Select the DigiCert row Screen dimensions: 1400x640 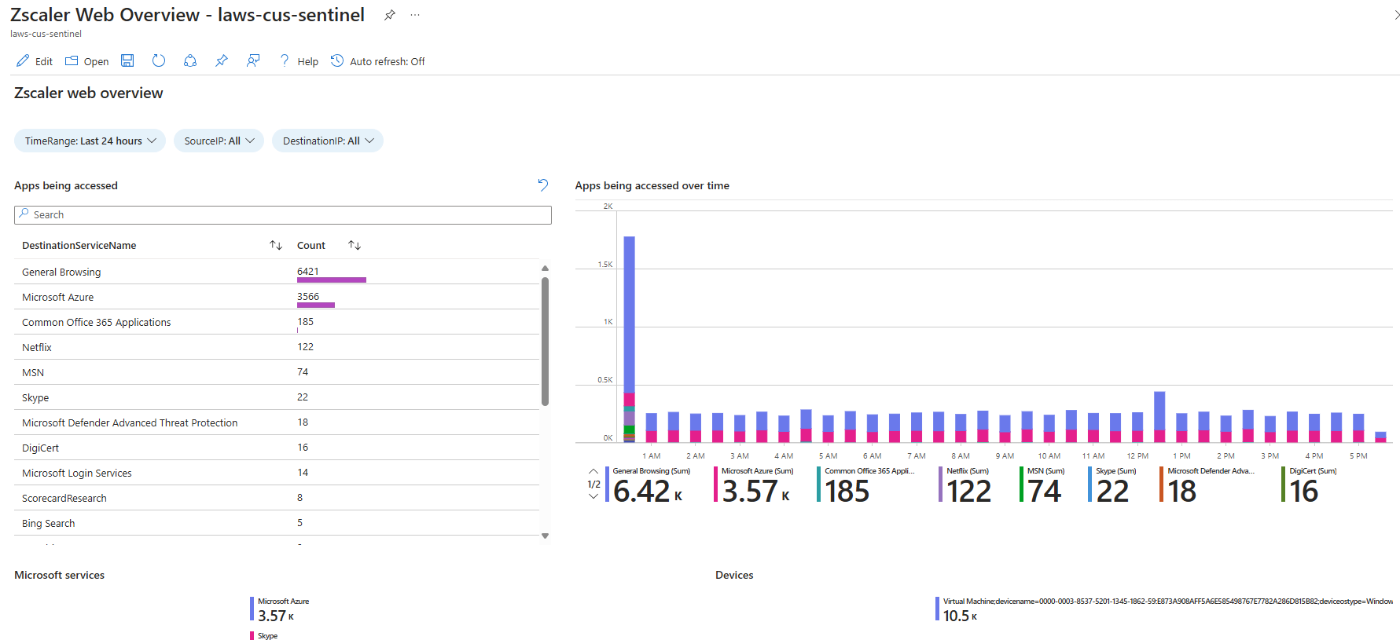[276, 448]
